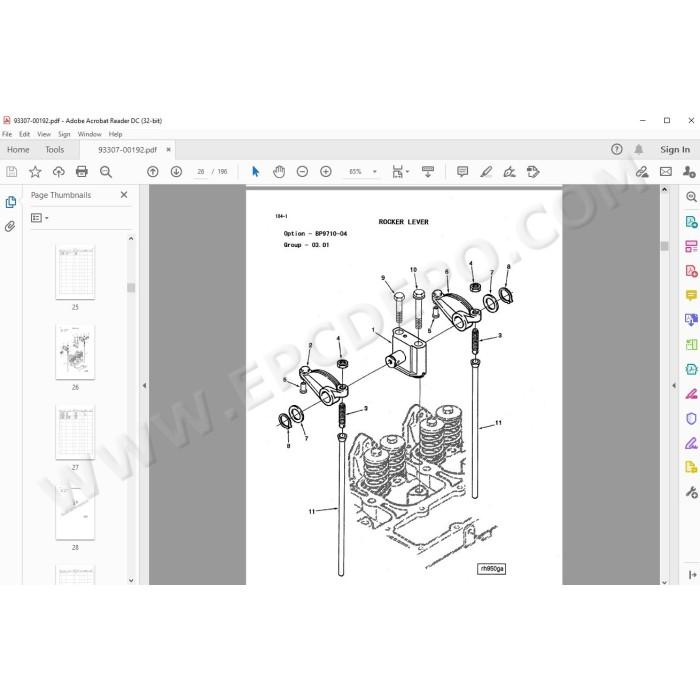Select page 27 thumbnail
Viewport: 700px width, 700px height.
(75, 432)
